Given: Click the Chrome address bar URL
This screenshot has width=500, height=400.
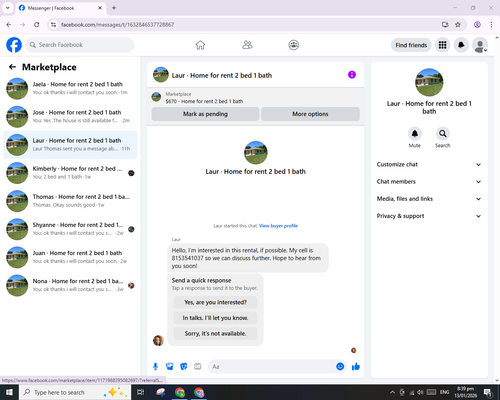Looking at the screenshot, I should click(117, 25).
